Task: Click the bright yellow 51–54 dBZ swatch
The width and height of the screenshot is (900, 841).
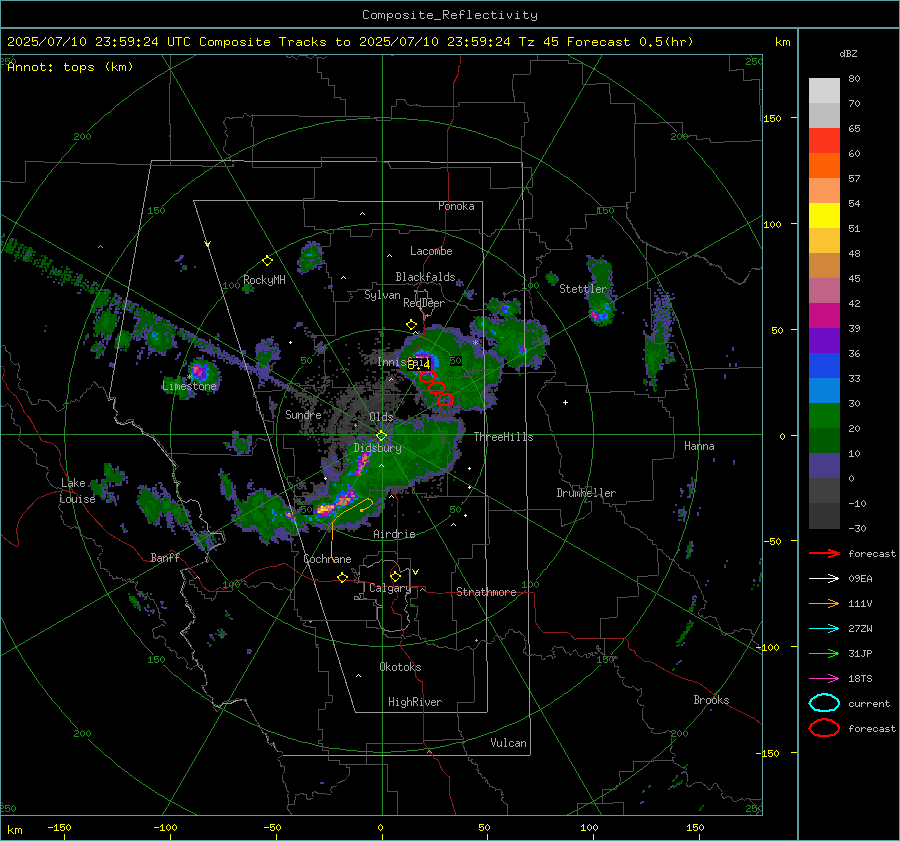Action: [x=824, y=216]
